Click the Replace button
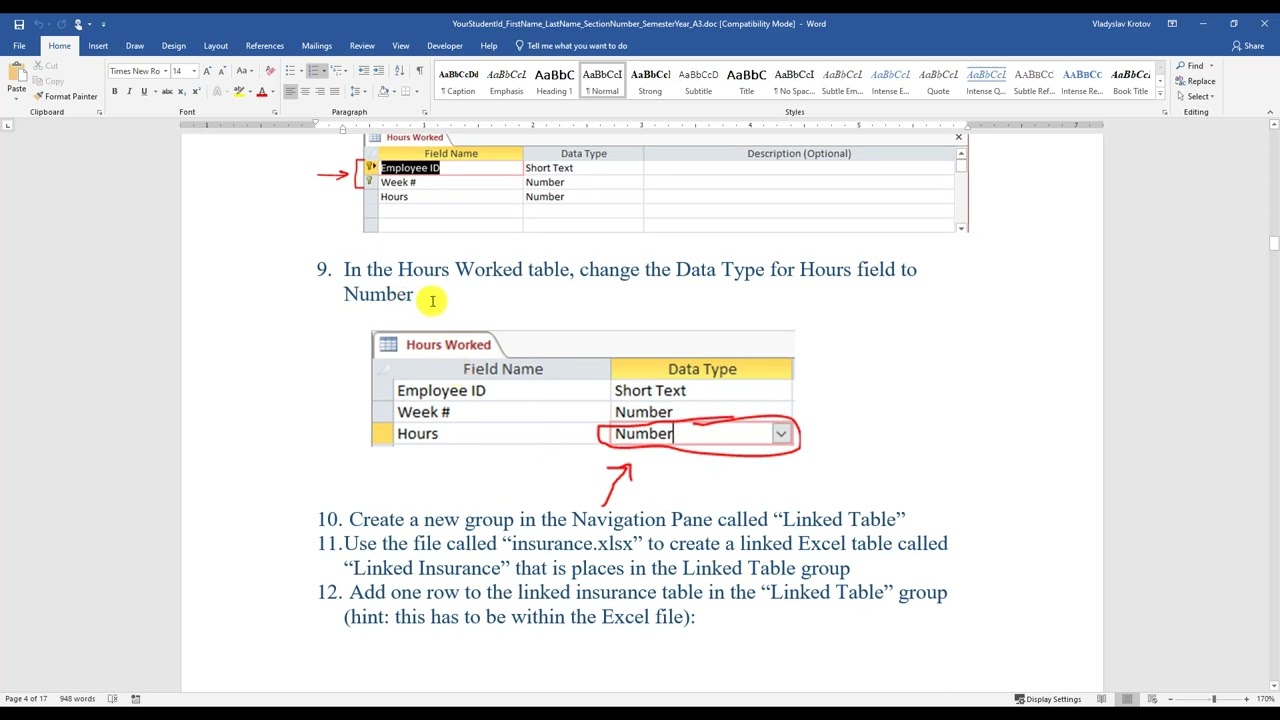The width and height of the screenshot is (1280, 720). pyautogui.click(x=1196, y=81)
